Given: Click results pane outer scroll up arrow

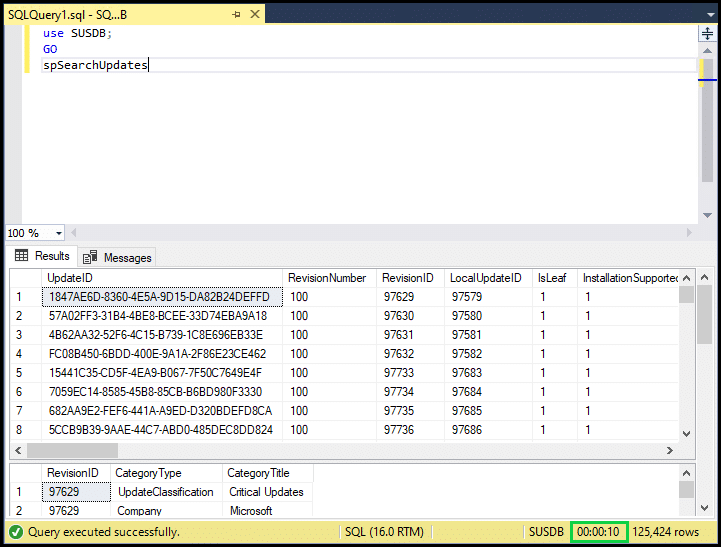Looking at the screenshot, I should point(704,277).
